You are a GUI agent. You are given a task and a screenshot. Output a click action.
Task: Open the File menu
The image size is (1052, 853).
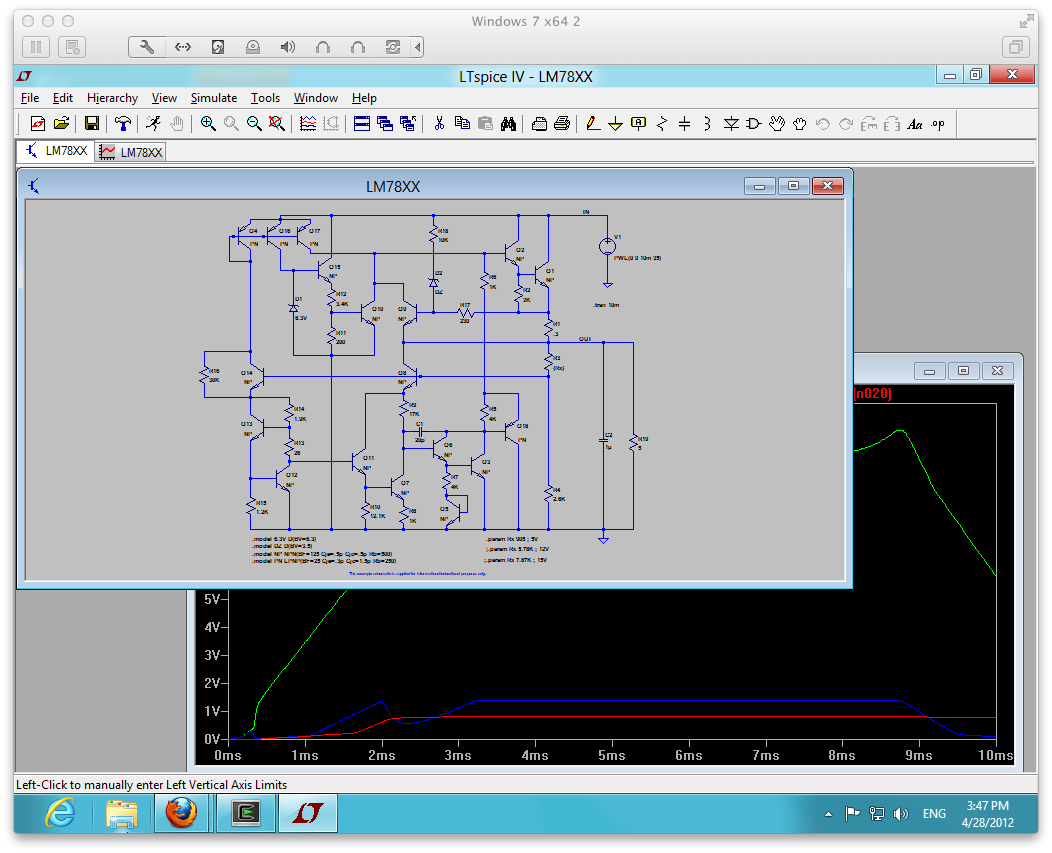pos(30,98)
